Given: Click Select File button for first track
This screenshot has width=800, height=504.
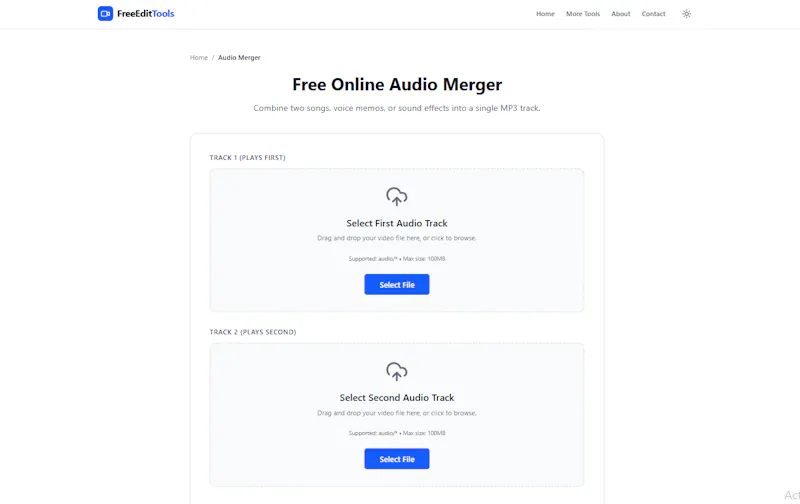Looking at the screenshot, I should [x=396, y=285].
